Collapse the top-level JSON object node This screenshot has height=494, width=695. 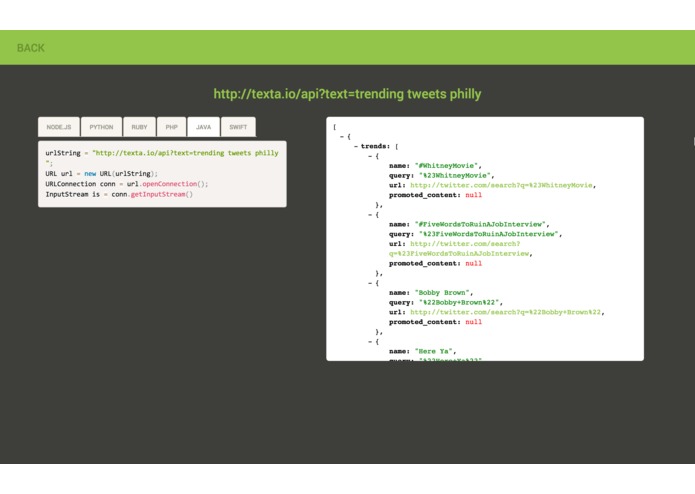tap(342, 136)
